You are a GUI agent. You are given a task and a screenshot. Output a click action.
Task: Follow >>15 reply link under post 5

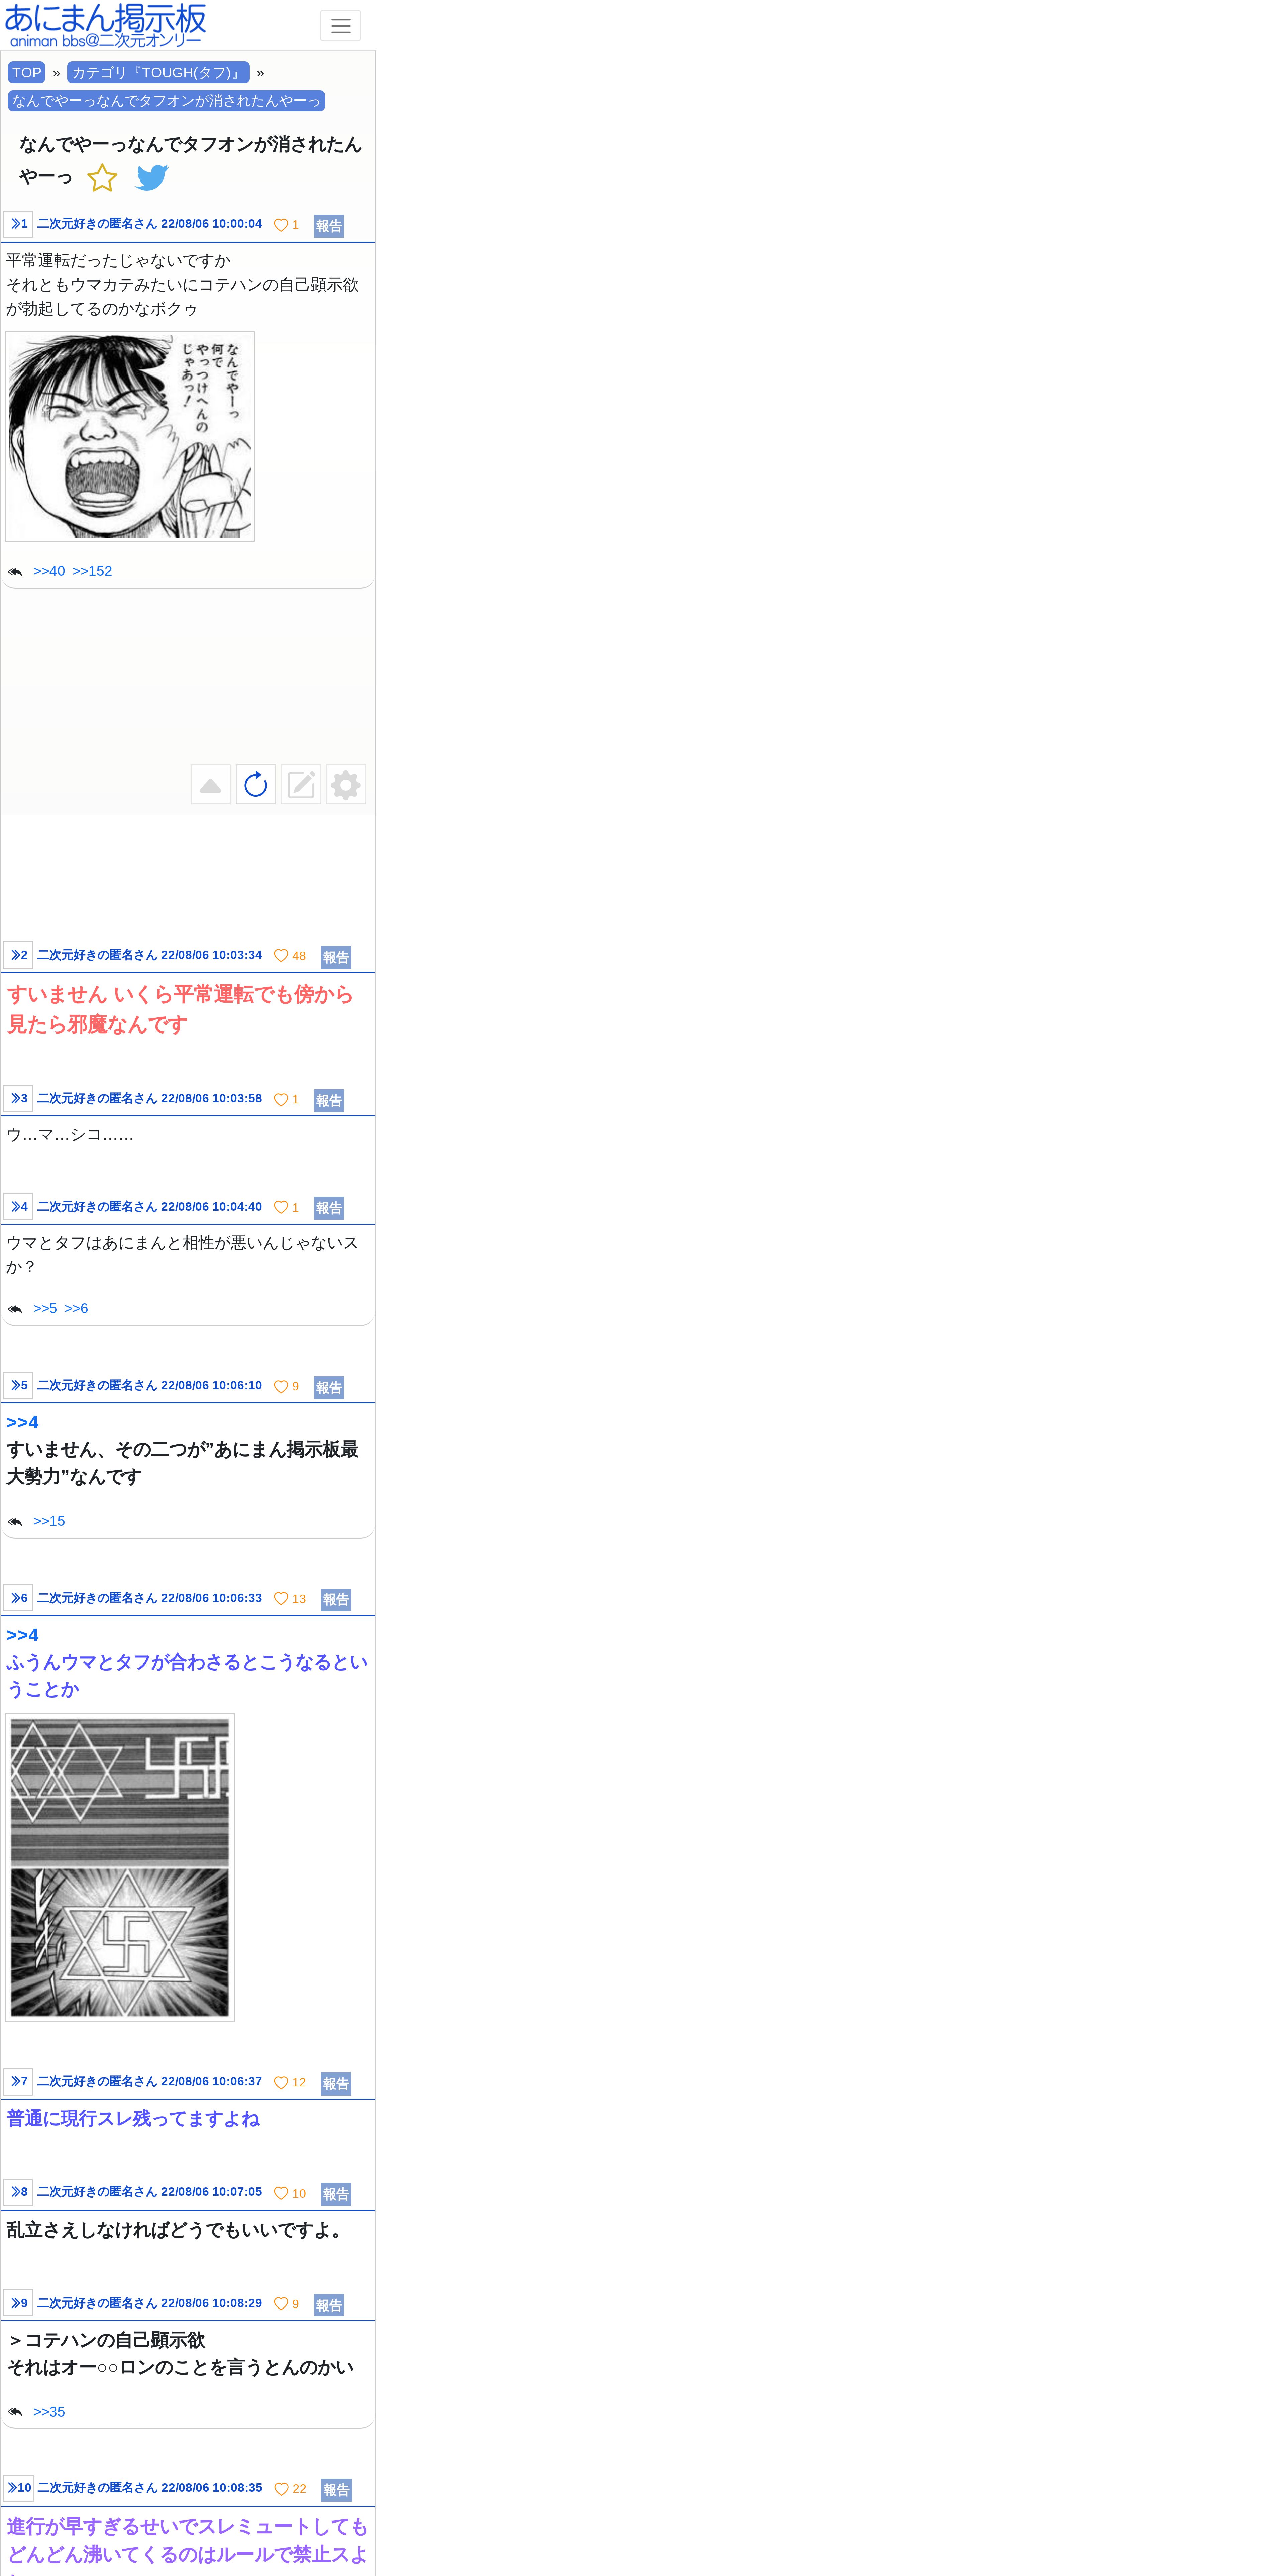(49, 1521)
